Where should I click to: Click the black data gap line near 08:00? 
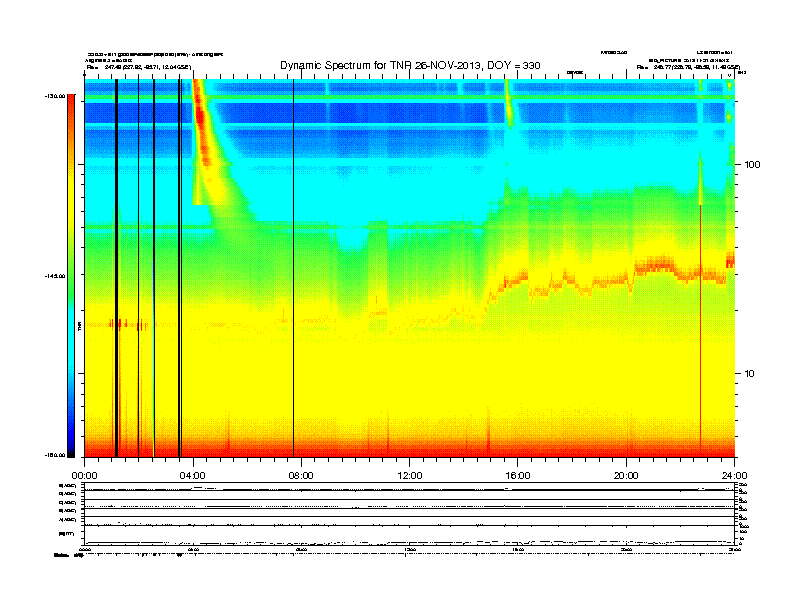point(293,268)
